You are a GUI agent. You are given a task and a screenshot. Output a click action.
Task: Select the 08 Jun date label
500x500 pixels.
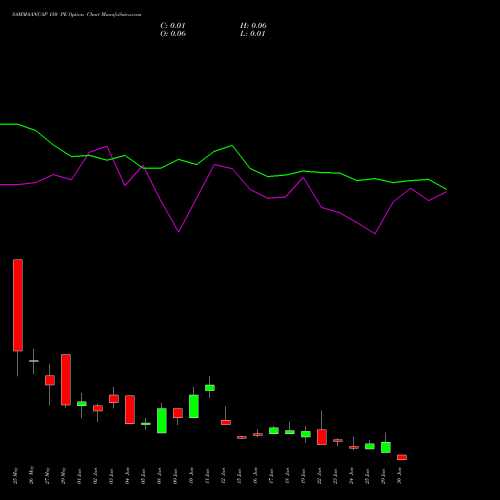159,476
